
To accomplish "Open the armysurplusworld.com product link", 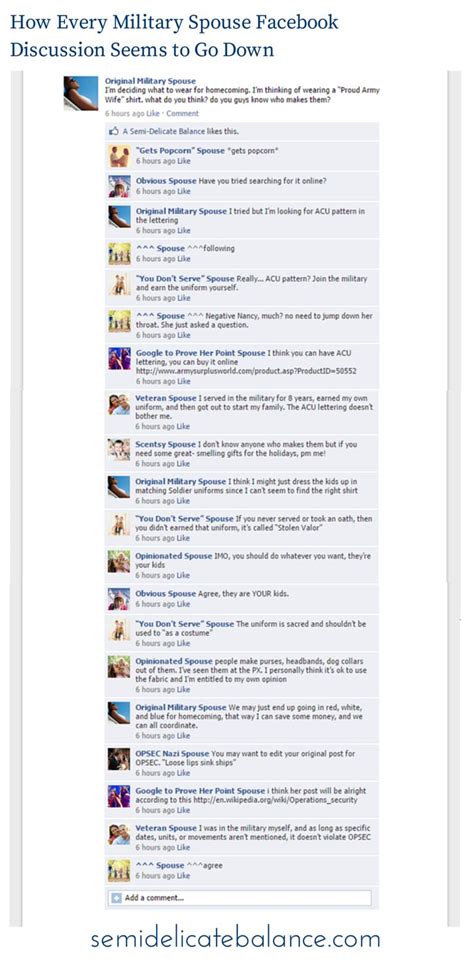I will pyautogui.click(x=247, y=371).
